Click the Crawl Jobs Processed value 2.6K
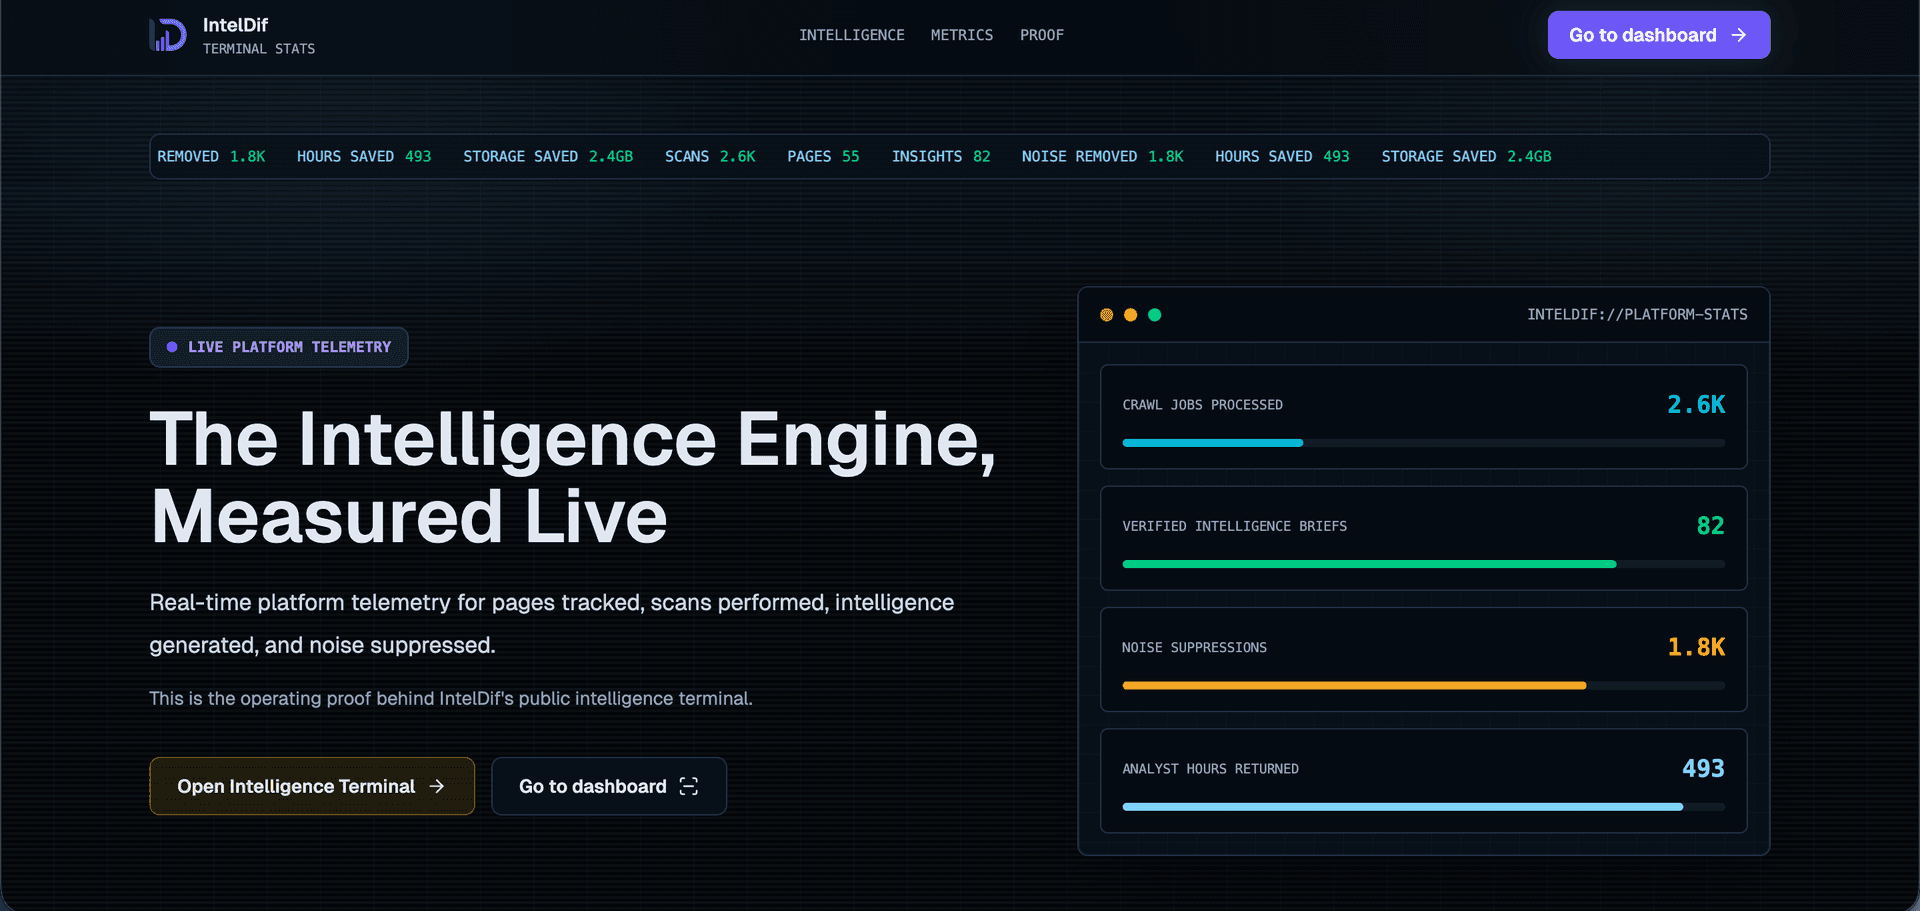The width and height of the screenshot is (1920, 911). [1696, 404]
